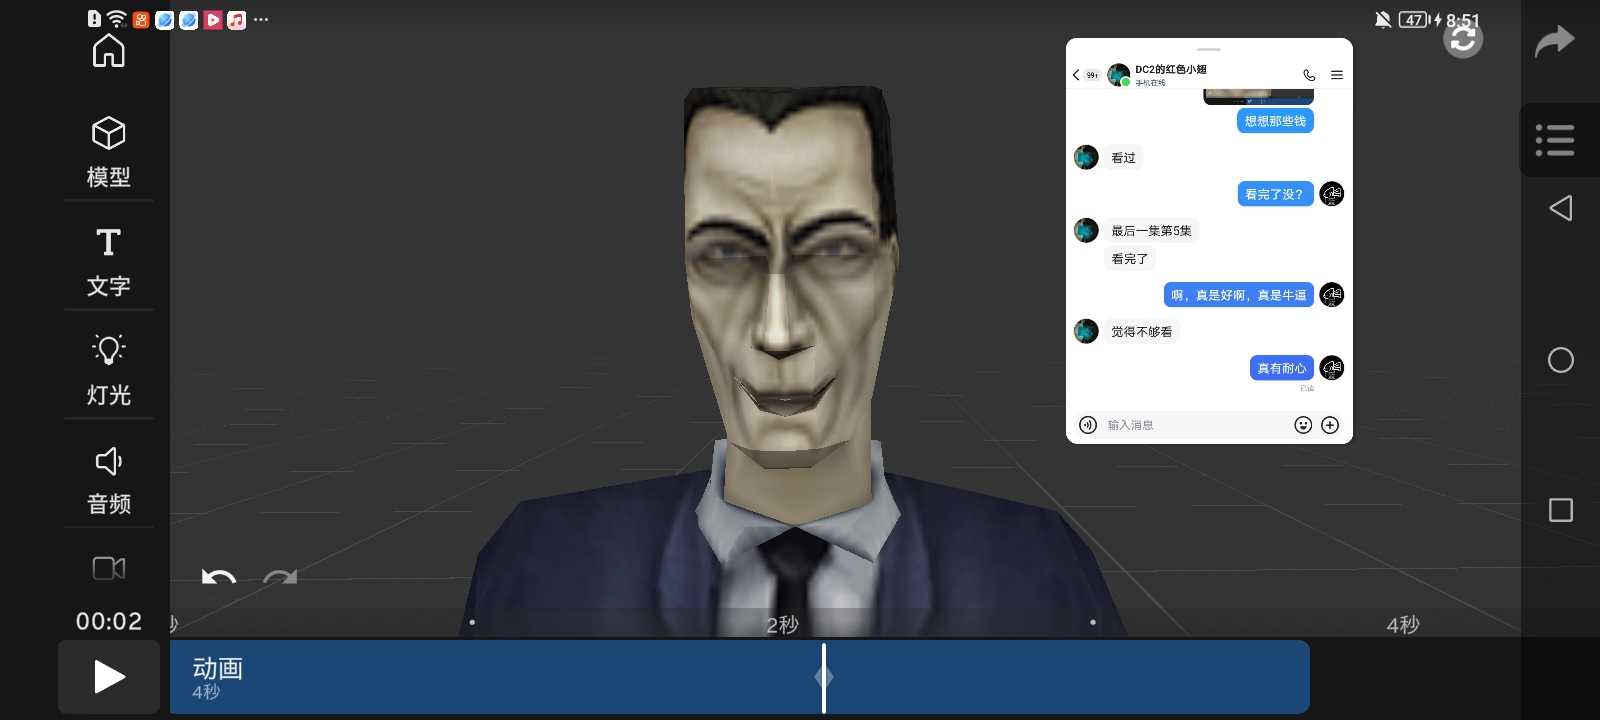Image resolution: width=1600 pixels, height=720 pixels.
Task: Tap the picture thumbnail at top of chat
Action: click(x=1258, y=96)
